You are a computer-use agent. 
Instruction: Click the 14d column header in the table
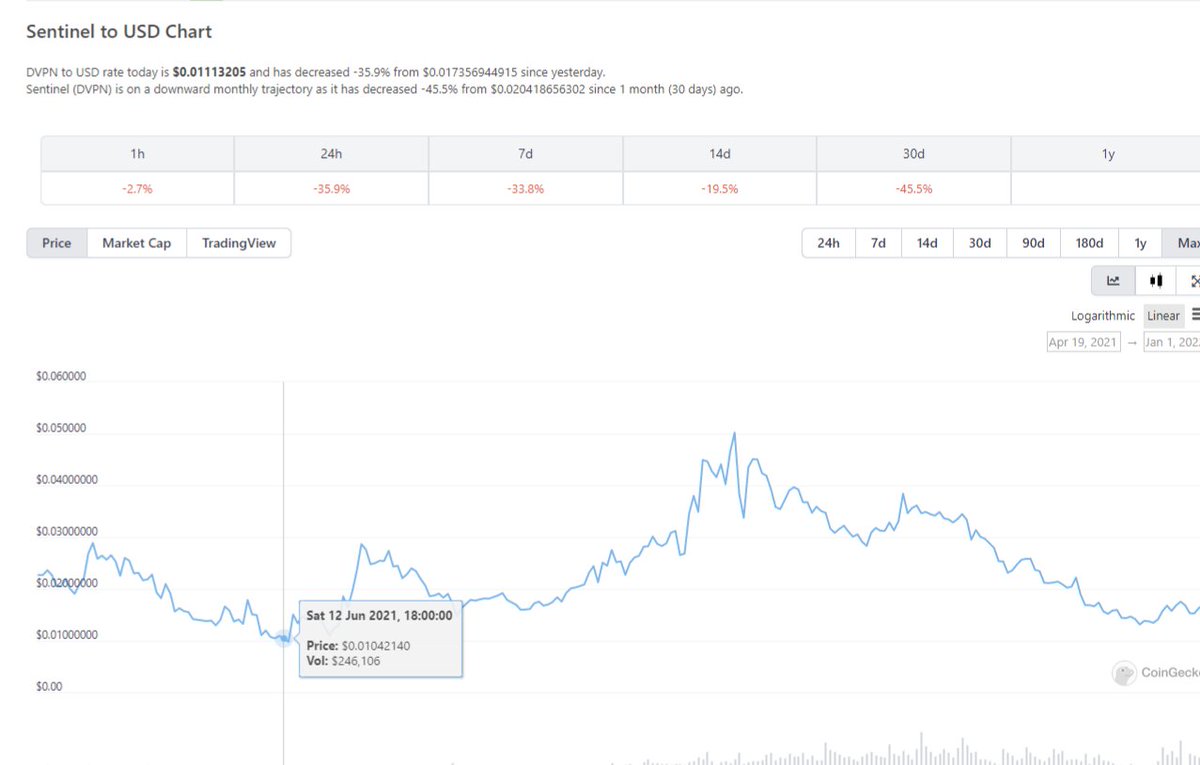[x=719, y=154]
